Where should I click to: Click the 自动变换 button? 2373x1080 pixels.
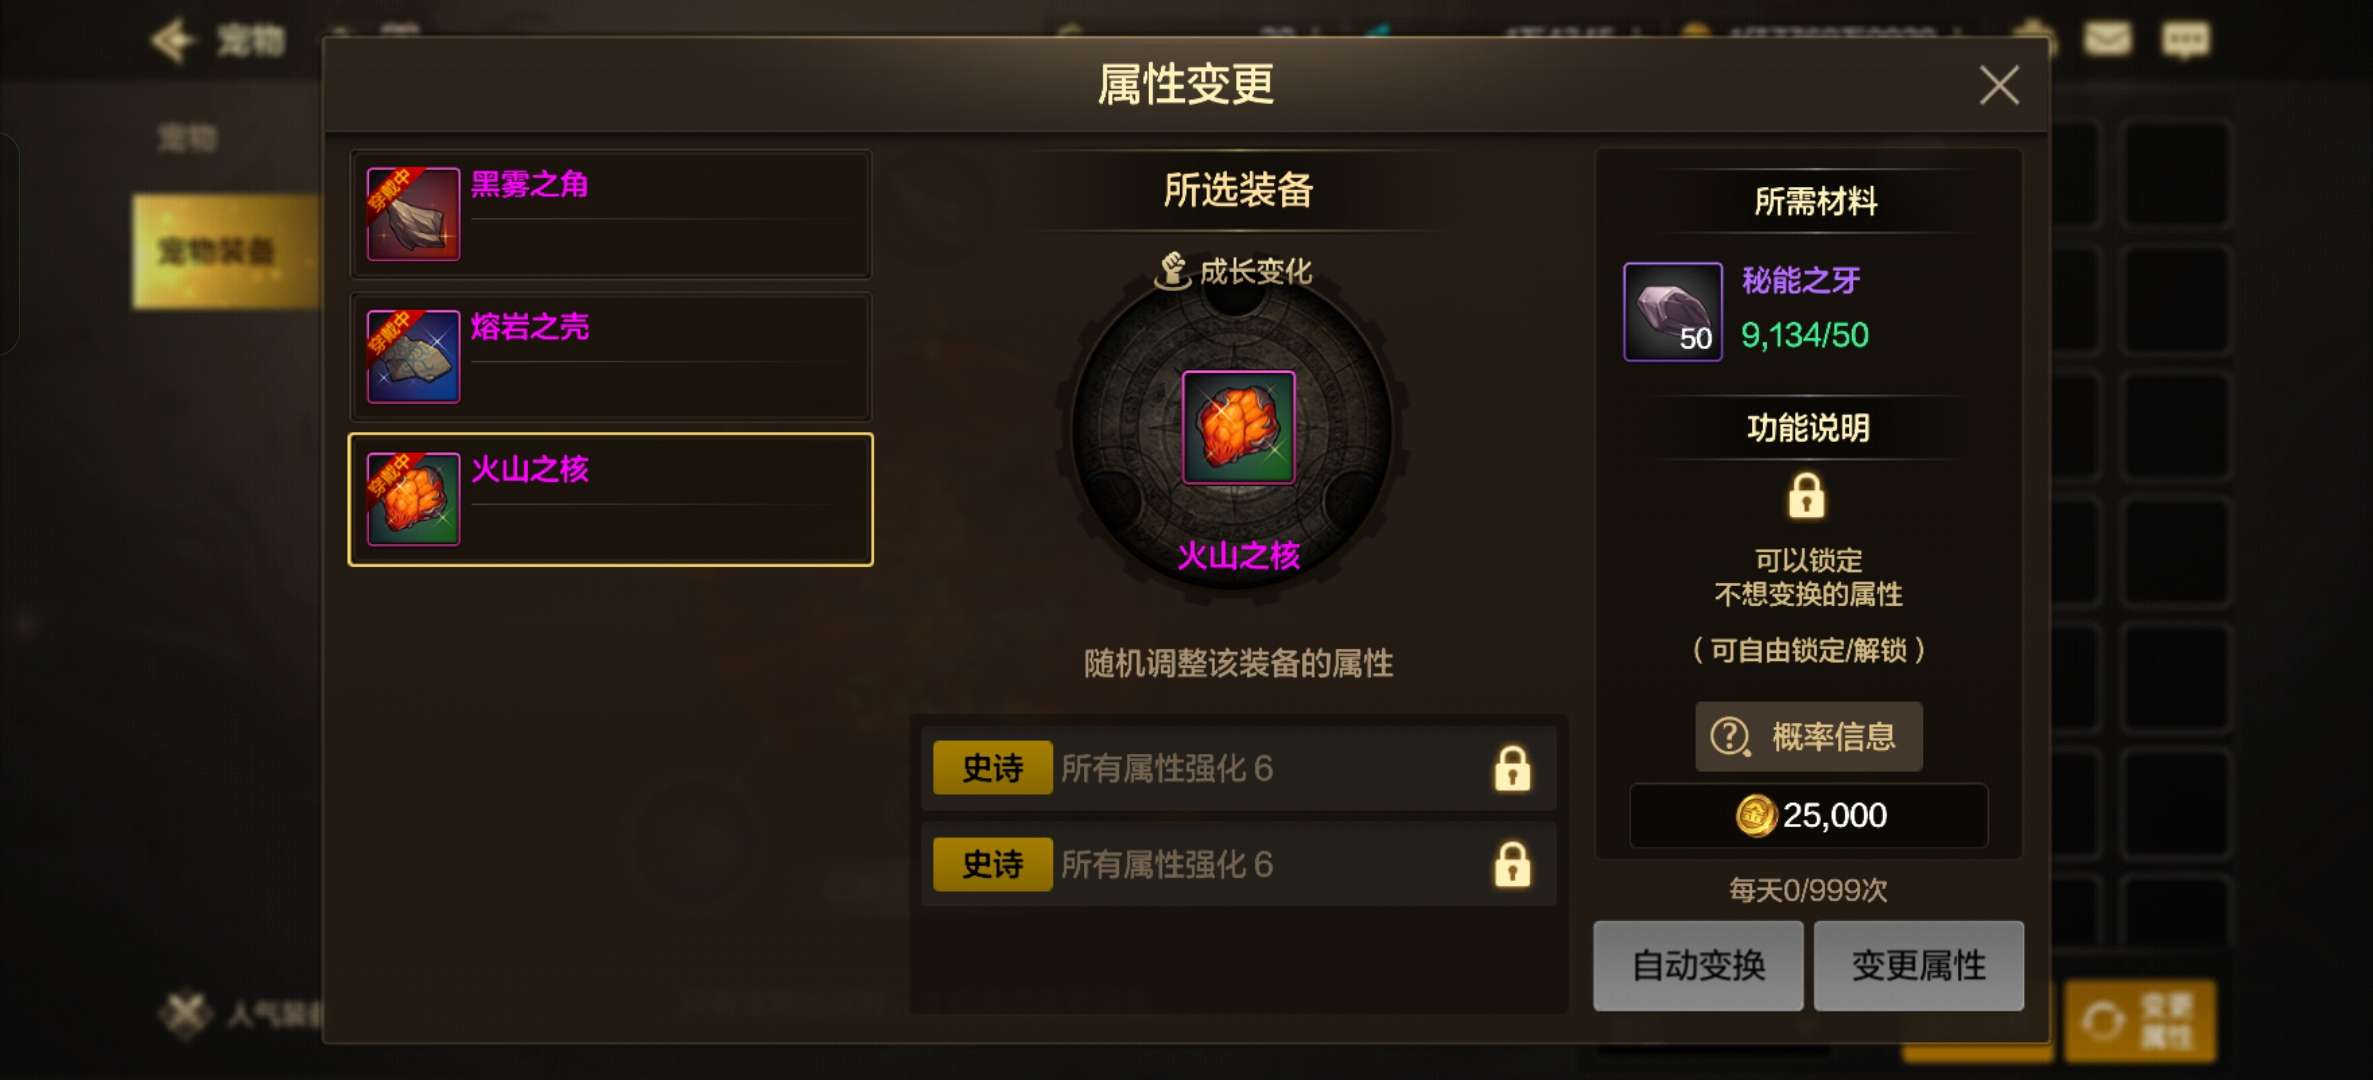coord(1698,966)
